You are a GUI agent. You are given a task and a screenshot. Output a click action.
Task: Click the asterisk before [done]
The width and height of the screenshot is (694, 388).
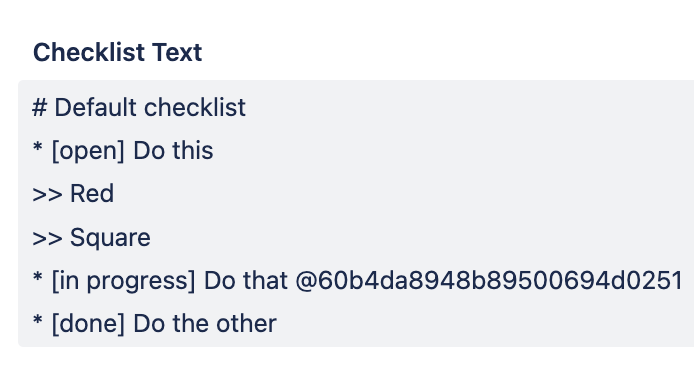click(38, 320)
